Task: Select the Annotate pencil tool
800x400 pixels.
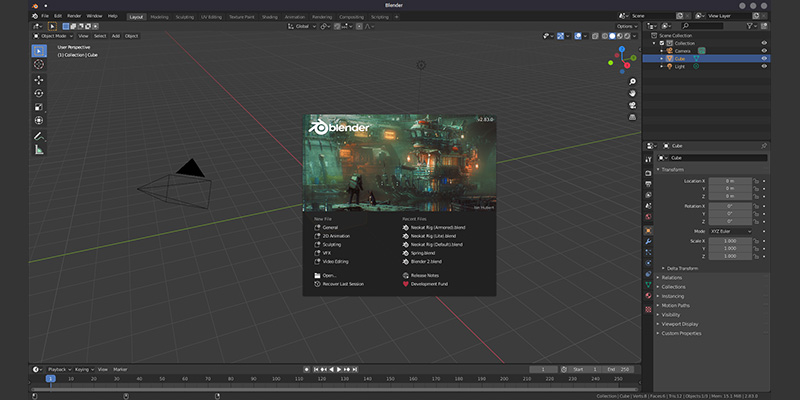Action: [39, 136]
